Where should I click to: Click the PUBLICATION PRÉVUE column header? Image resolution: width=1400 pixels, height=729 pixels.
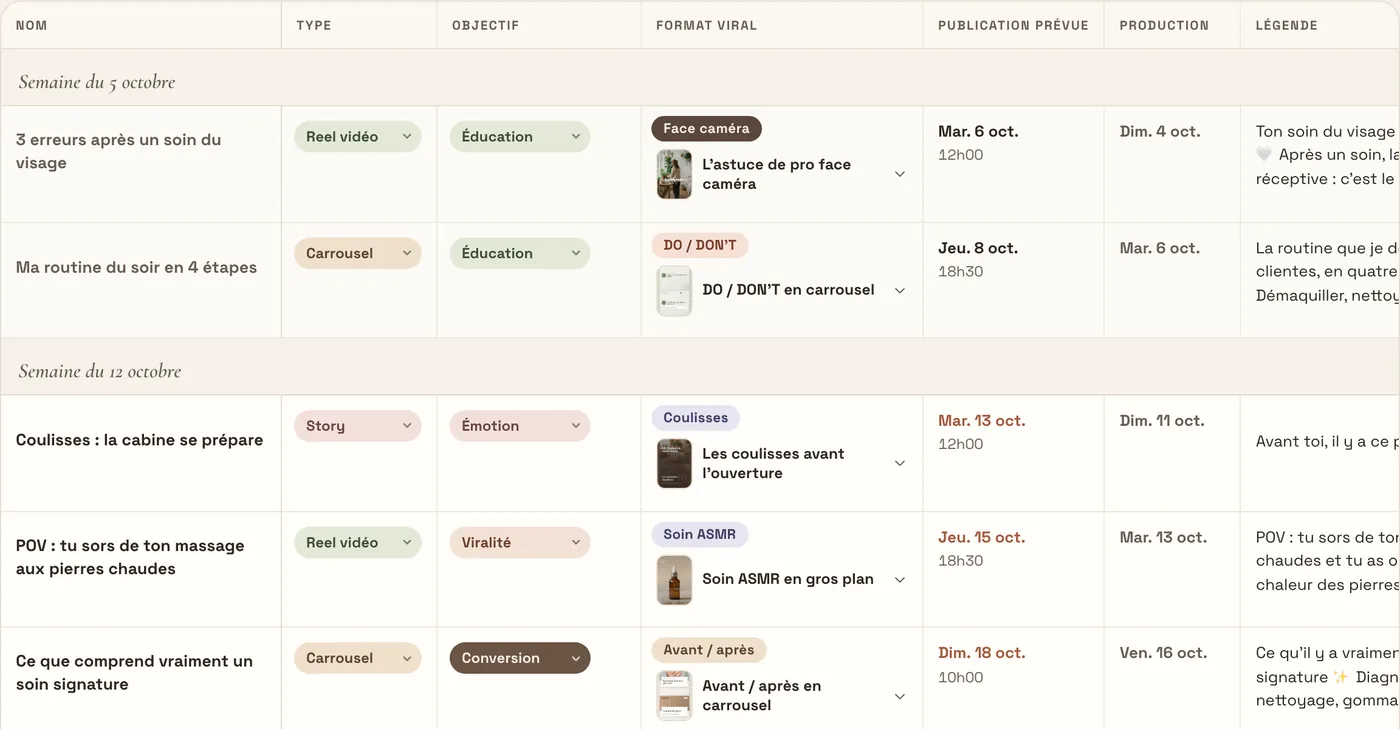click(1013, 25)
